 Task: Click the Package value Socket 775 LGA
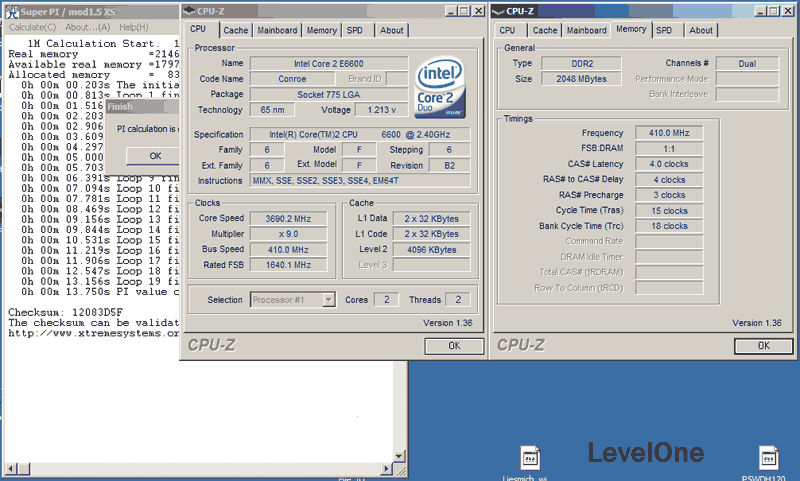[x=329, y=94]
